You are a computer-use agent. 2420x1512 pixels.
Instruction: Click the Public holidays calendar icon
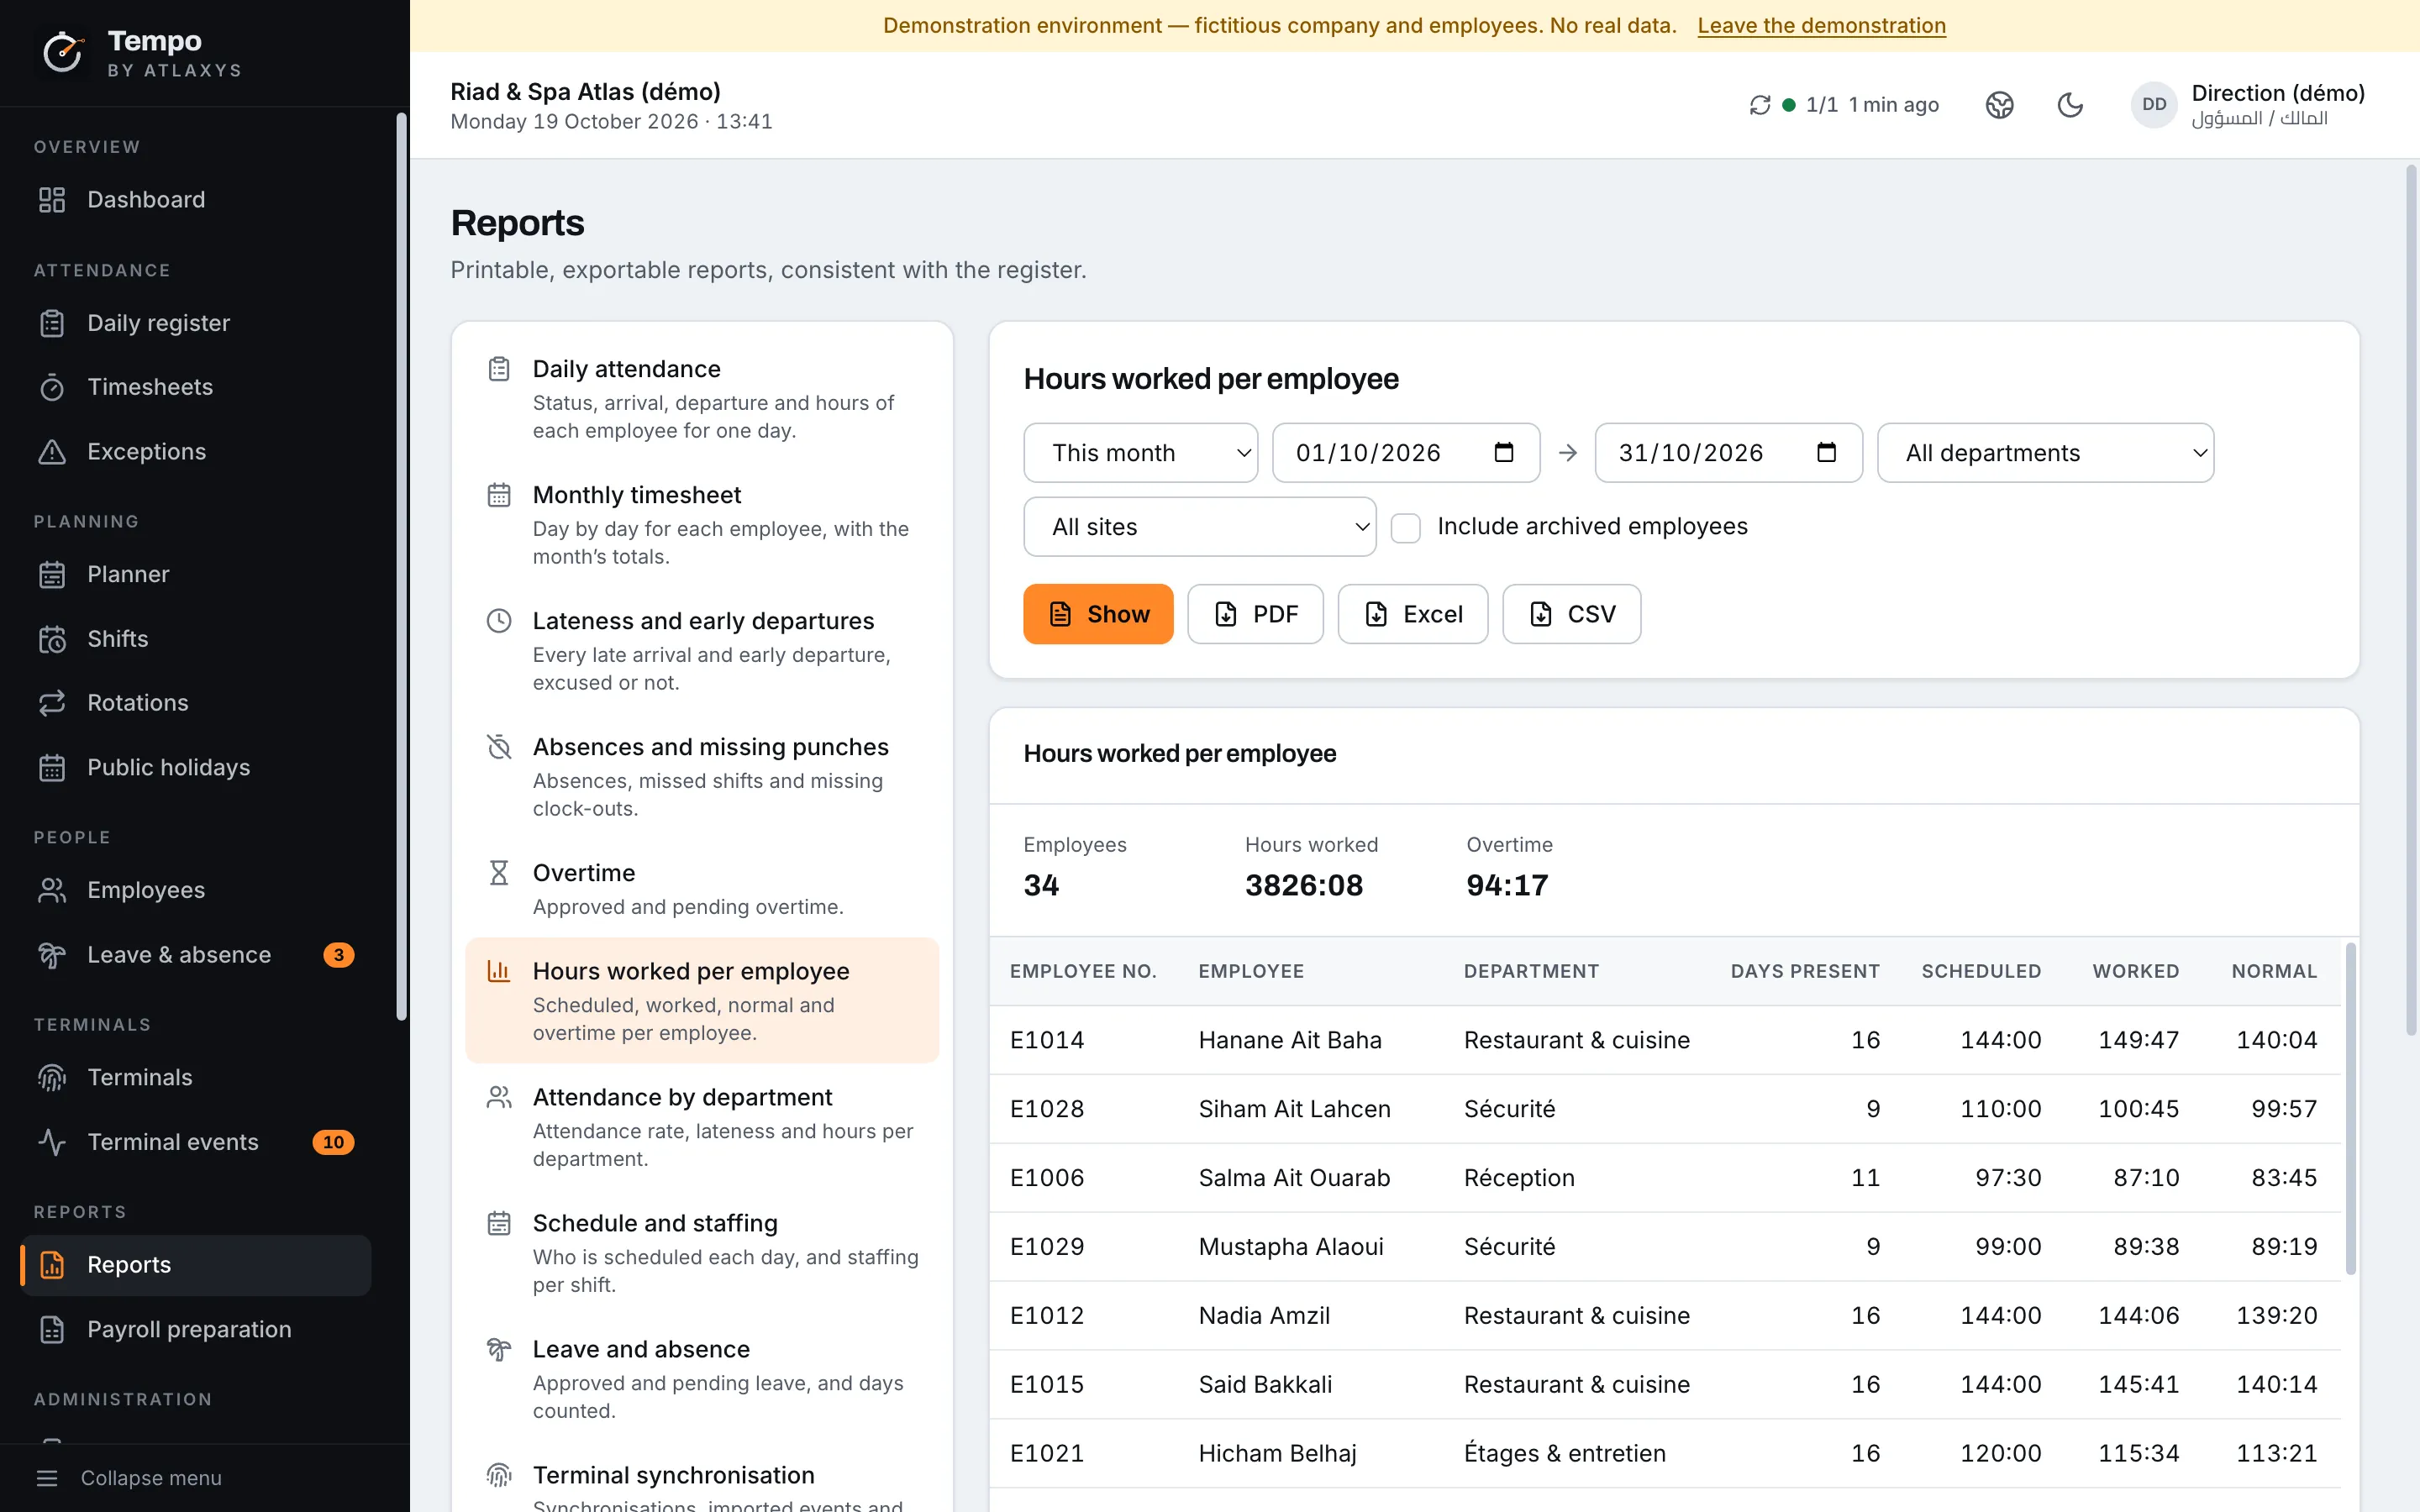[52, 768]
